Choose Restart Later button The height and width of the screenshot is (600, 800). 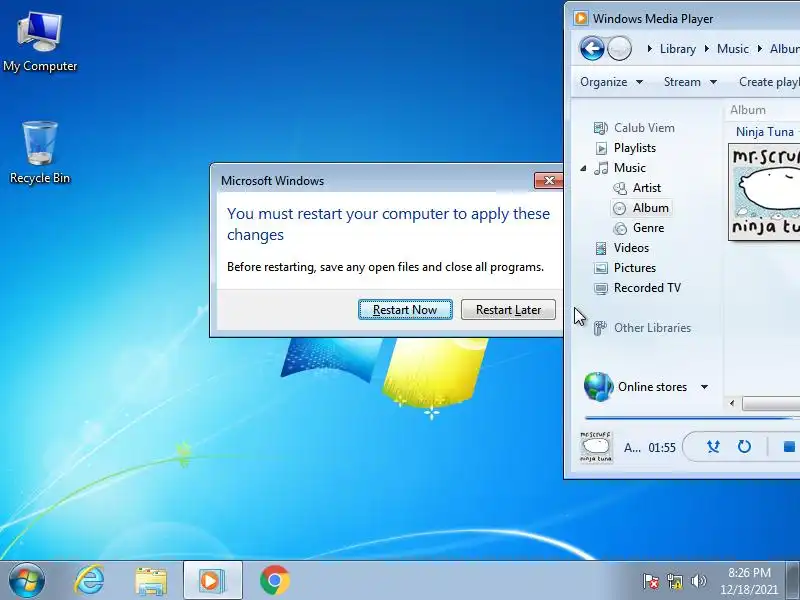[x=508, y=310]
